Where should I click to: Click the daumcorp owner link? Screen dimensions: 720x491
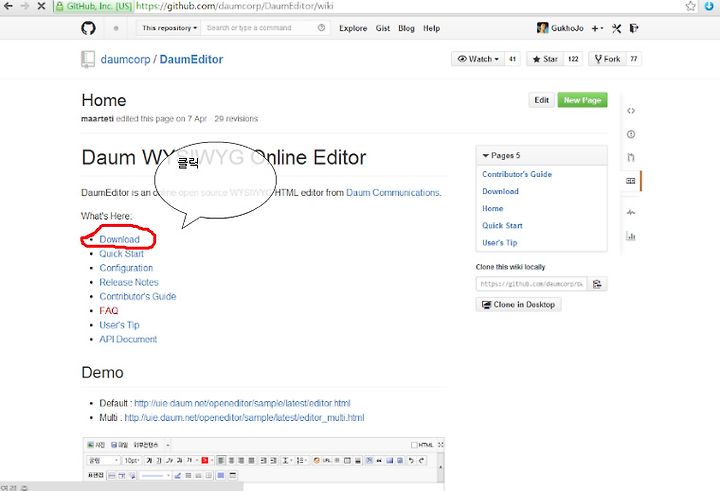[x=125, y=59]
